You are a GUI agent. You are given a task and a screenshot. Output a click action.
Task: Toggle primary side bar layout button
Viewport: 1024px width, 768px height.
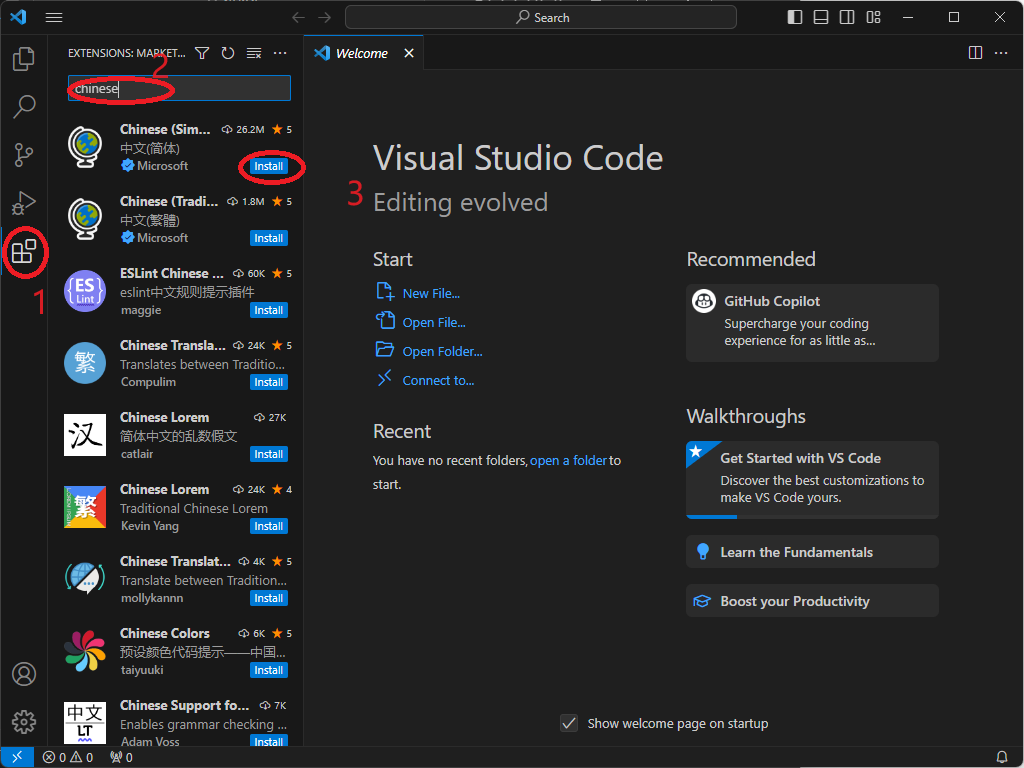(795, 18)
